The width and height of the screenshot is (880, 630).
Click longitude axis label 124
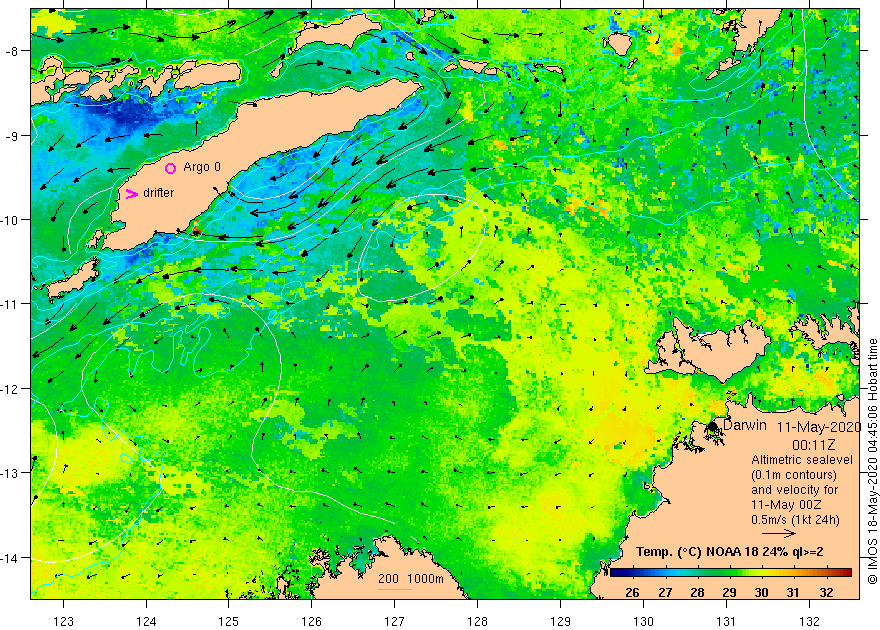tap(146, 621)
